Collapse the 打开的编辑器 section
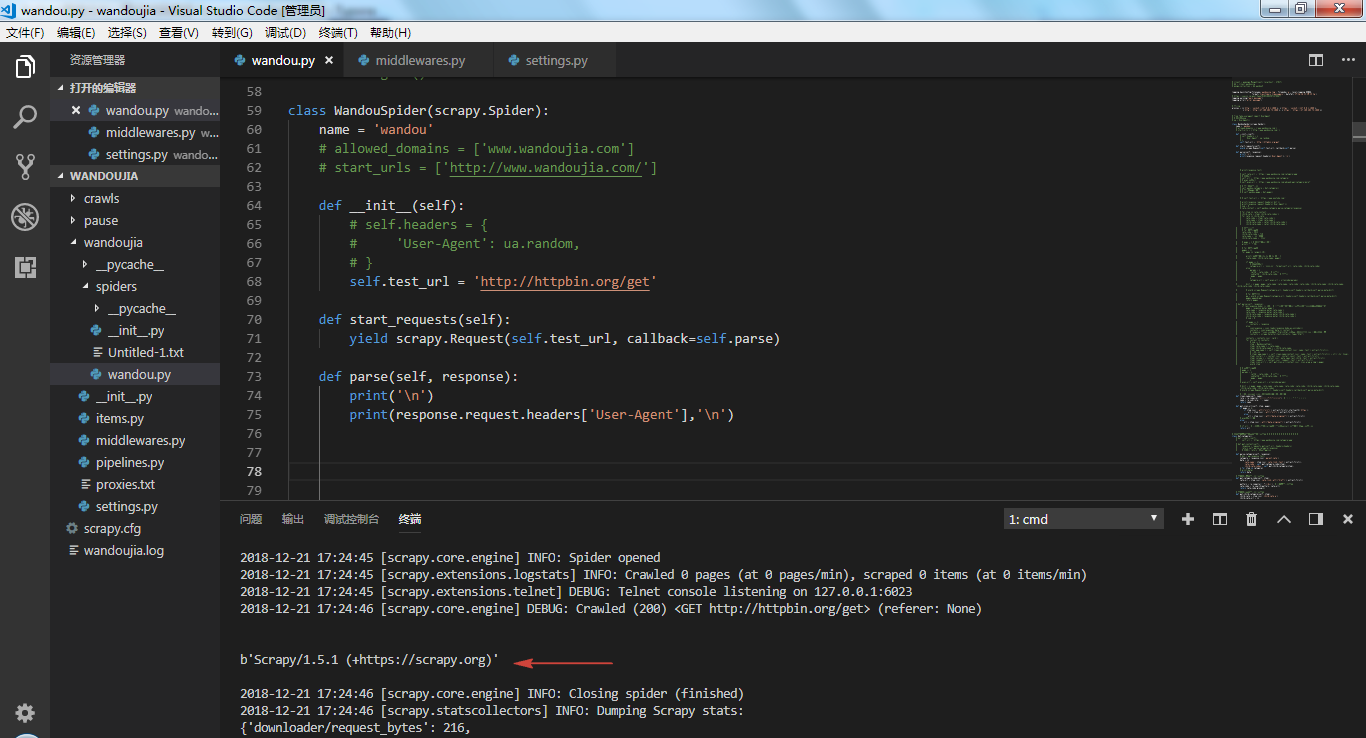Viewport: 1366px width, 738px height. pyautogui.click(x=135, y=88)
